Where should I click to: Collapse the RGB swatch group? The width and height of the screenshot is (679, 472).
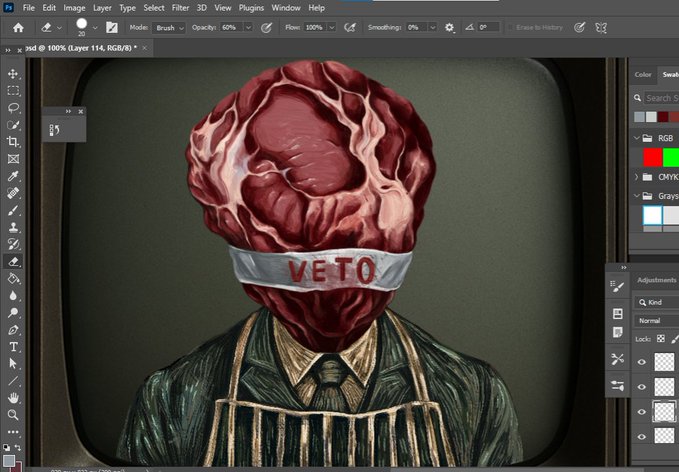pos(637,138)
